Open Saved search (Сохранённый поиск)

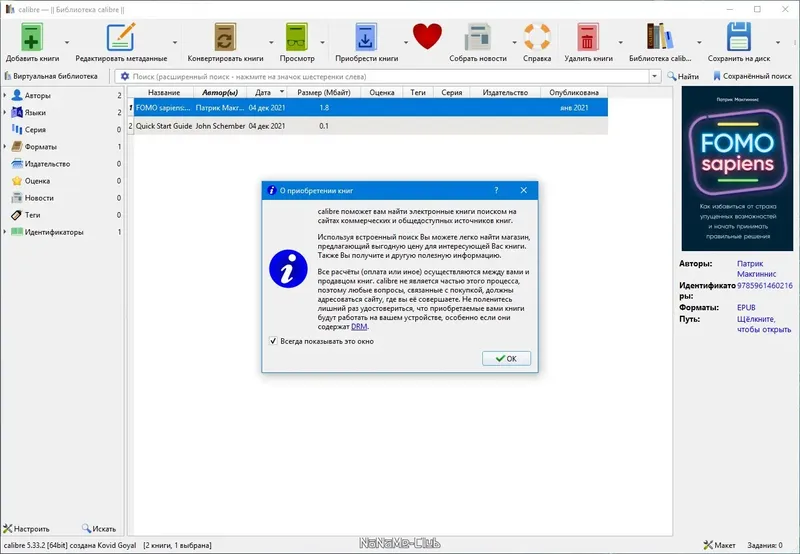(x=752, y=76)
